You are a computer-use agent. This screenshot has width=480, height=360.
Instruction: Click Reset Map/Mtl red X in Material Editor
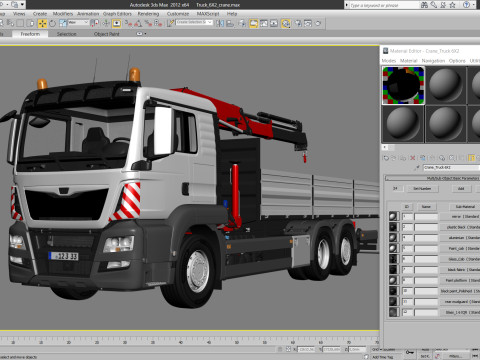pyautogui.click(x=413, y=158)
